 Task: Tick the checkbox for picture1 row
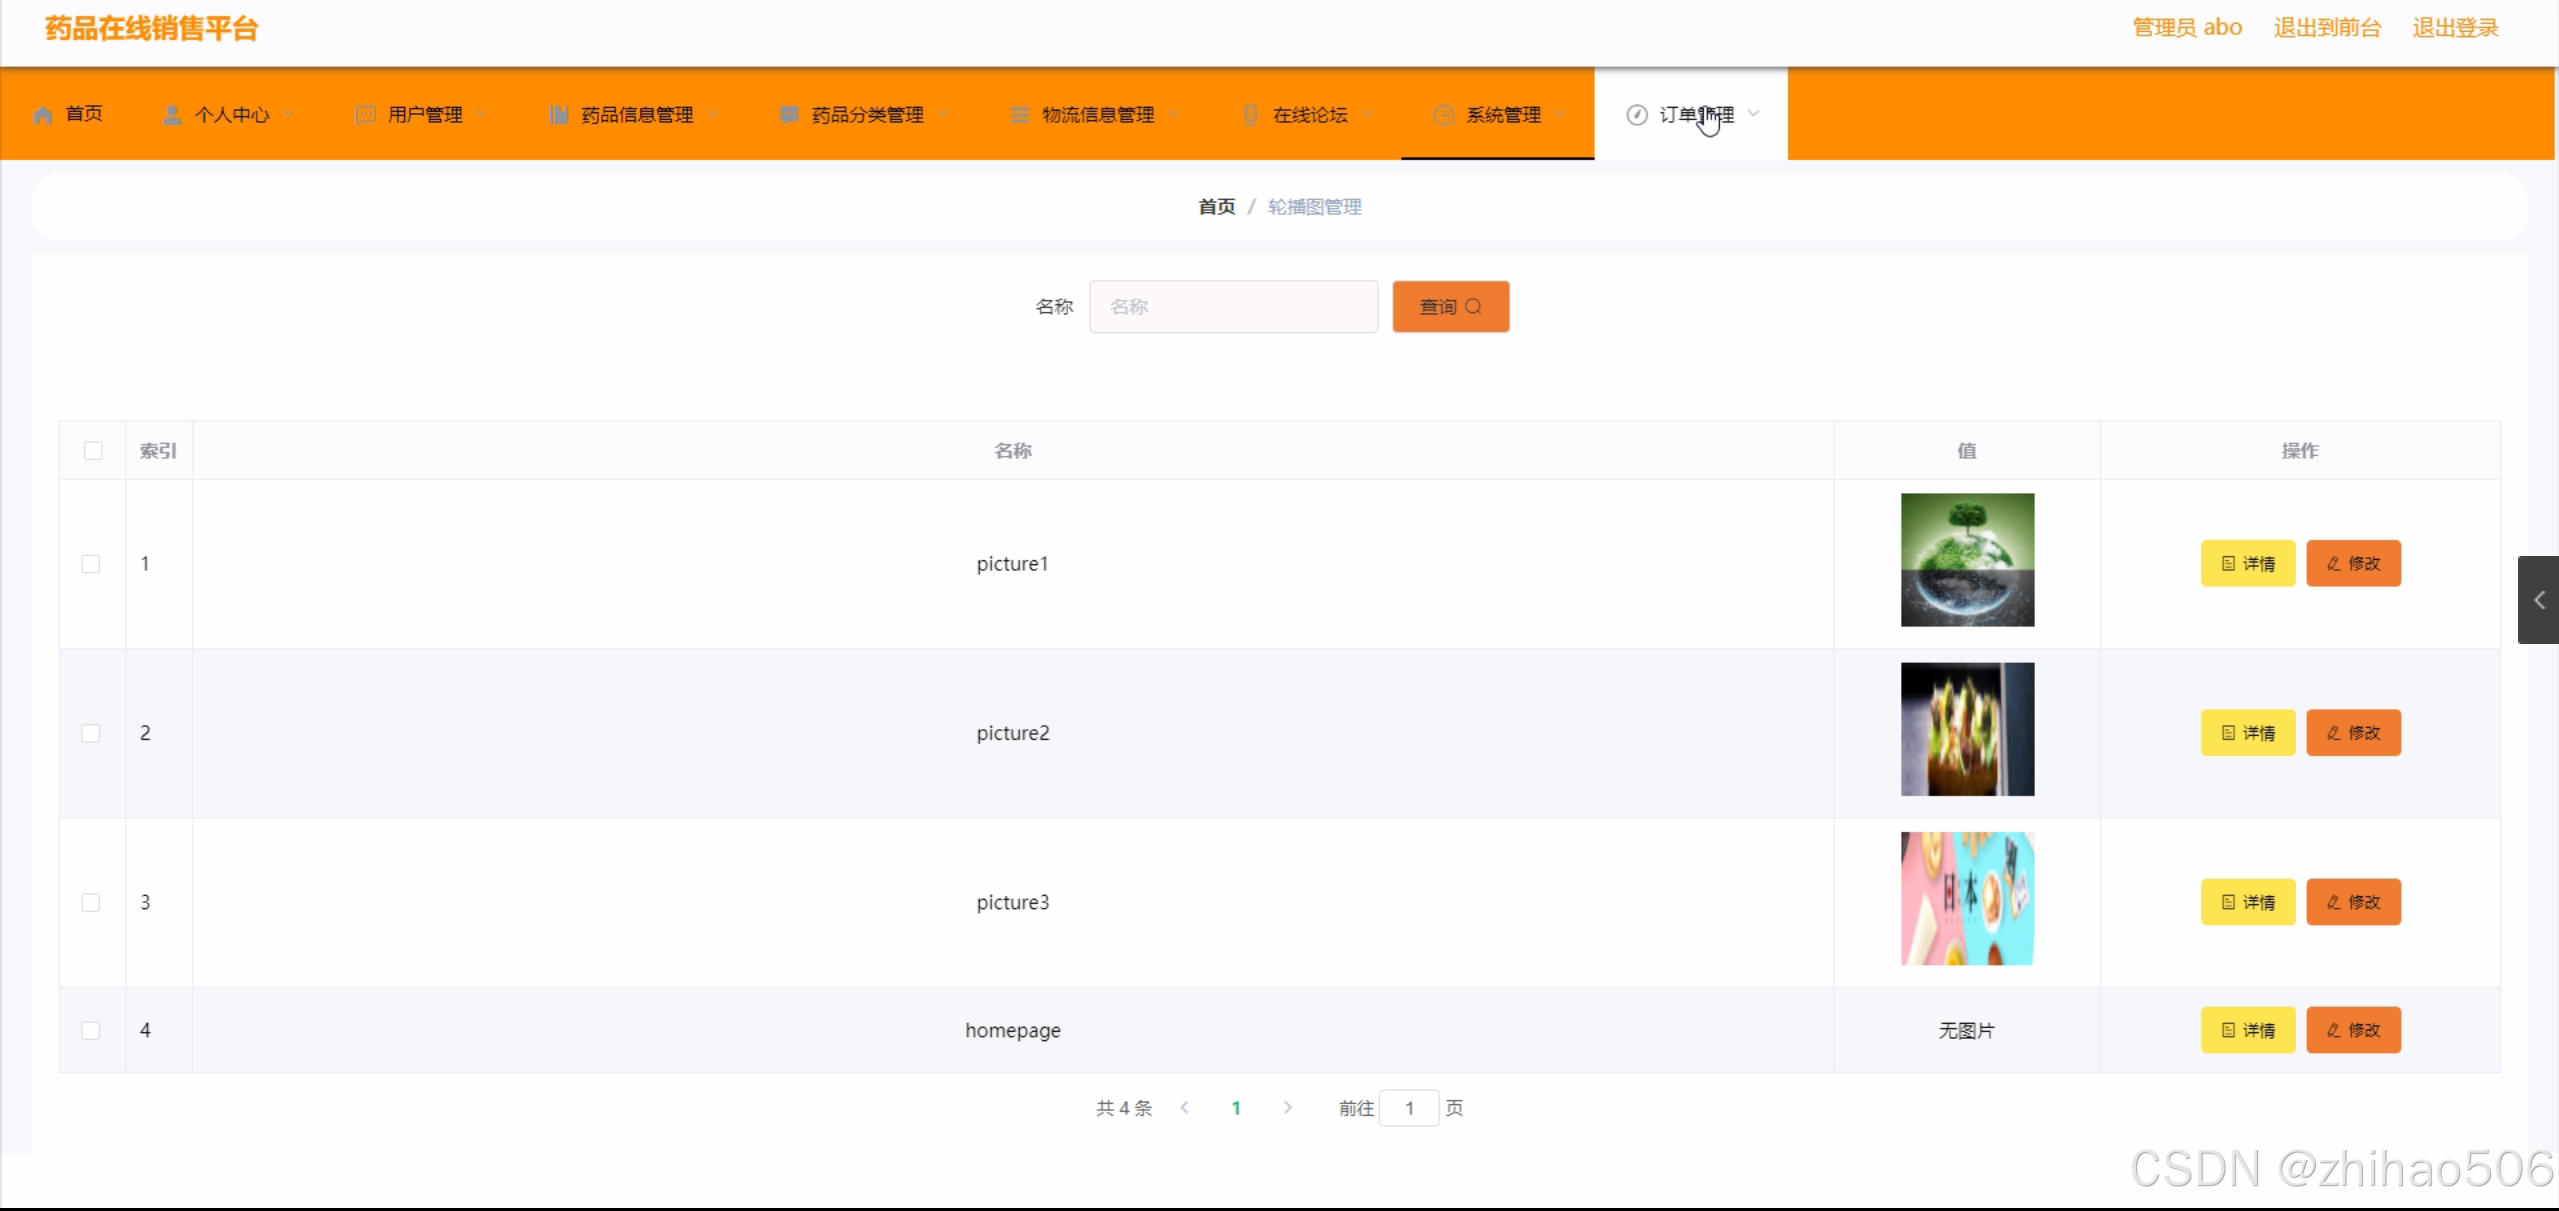(91, 564)
